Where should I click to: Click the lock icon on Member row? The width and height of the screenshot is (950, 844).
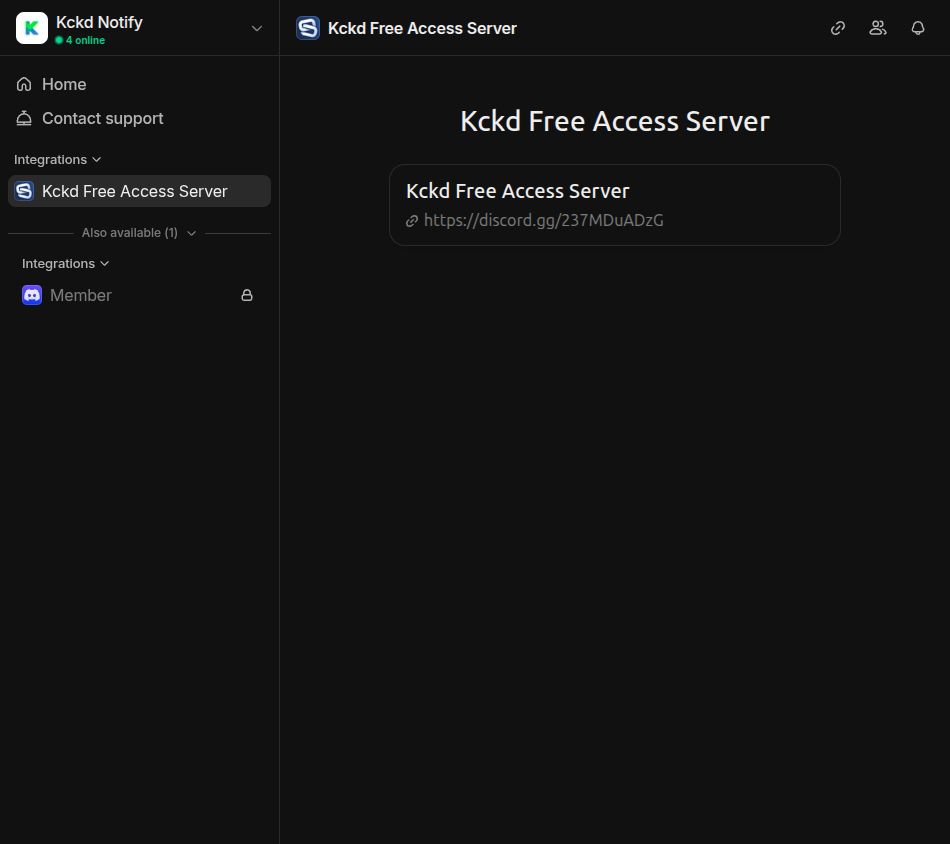pyautogui.click(x=247, y=295)
